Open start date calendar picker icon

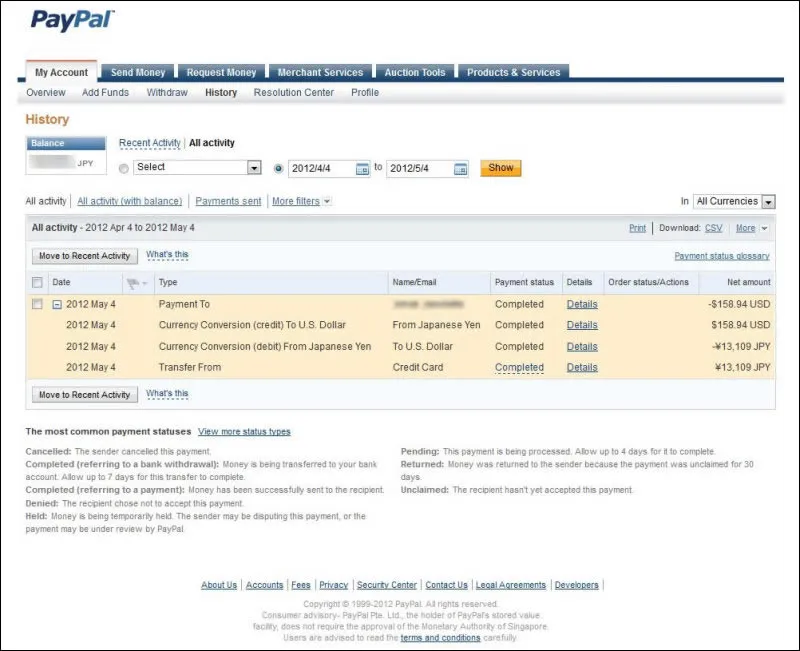[x=362, y=169]
